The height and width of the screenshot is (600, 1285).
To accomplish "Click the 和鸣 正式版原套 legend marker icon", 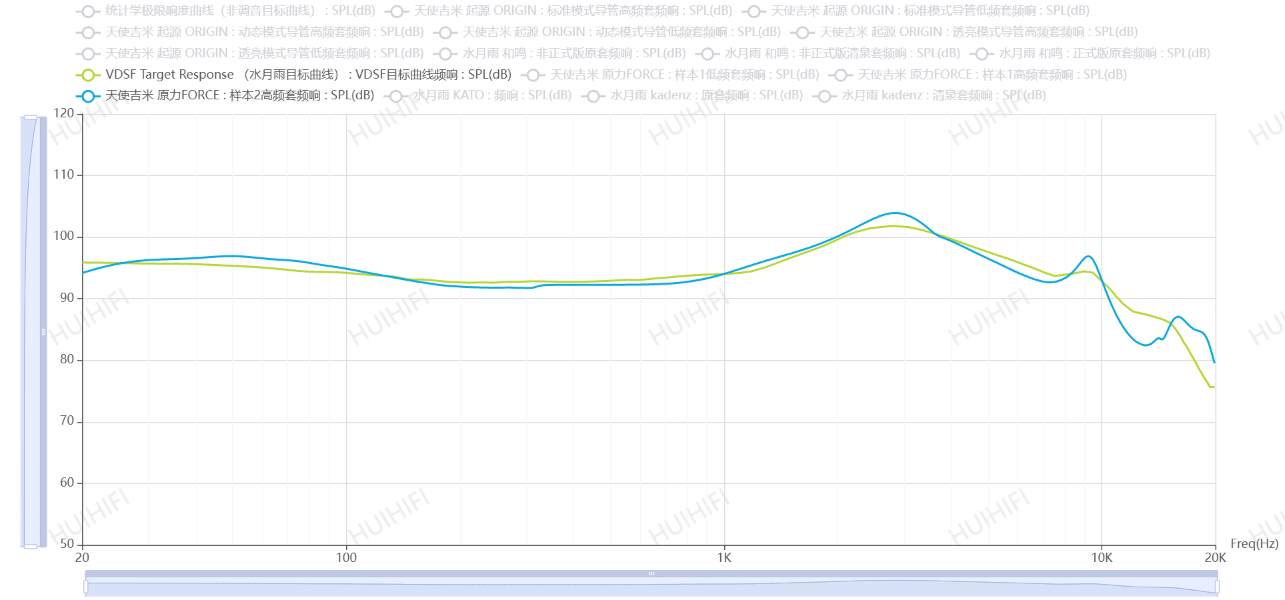I will (x=982, y=53).
